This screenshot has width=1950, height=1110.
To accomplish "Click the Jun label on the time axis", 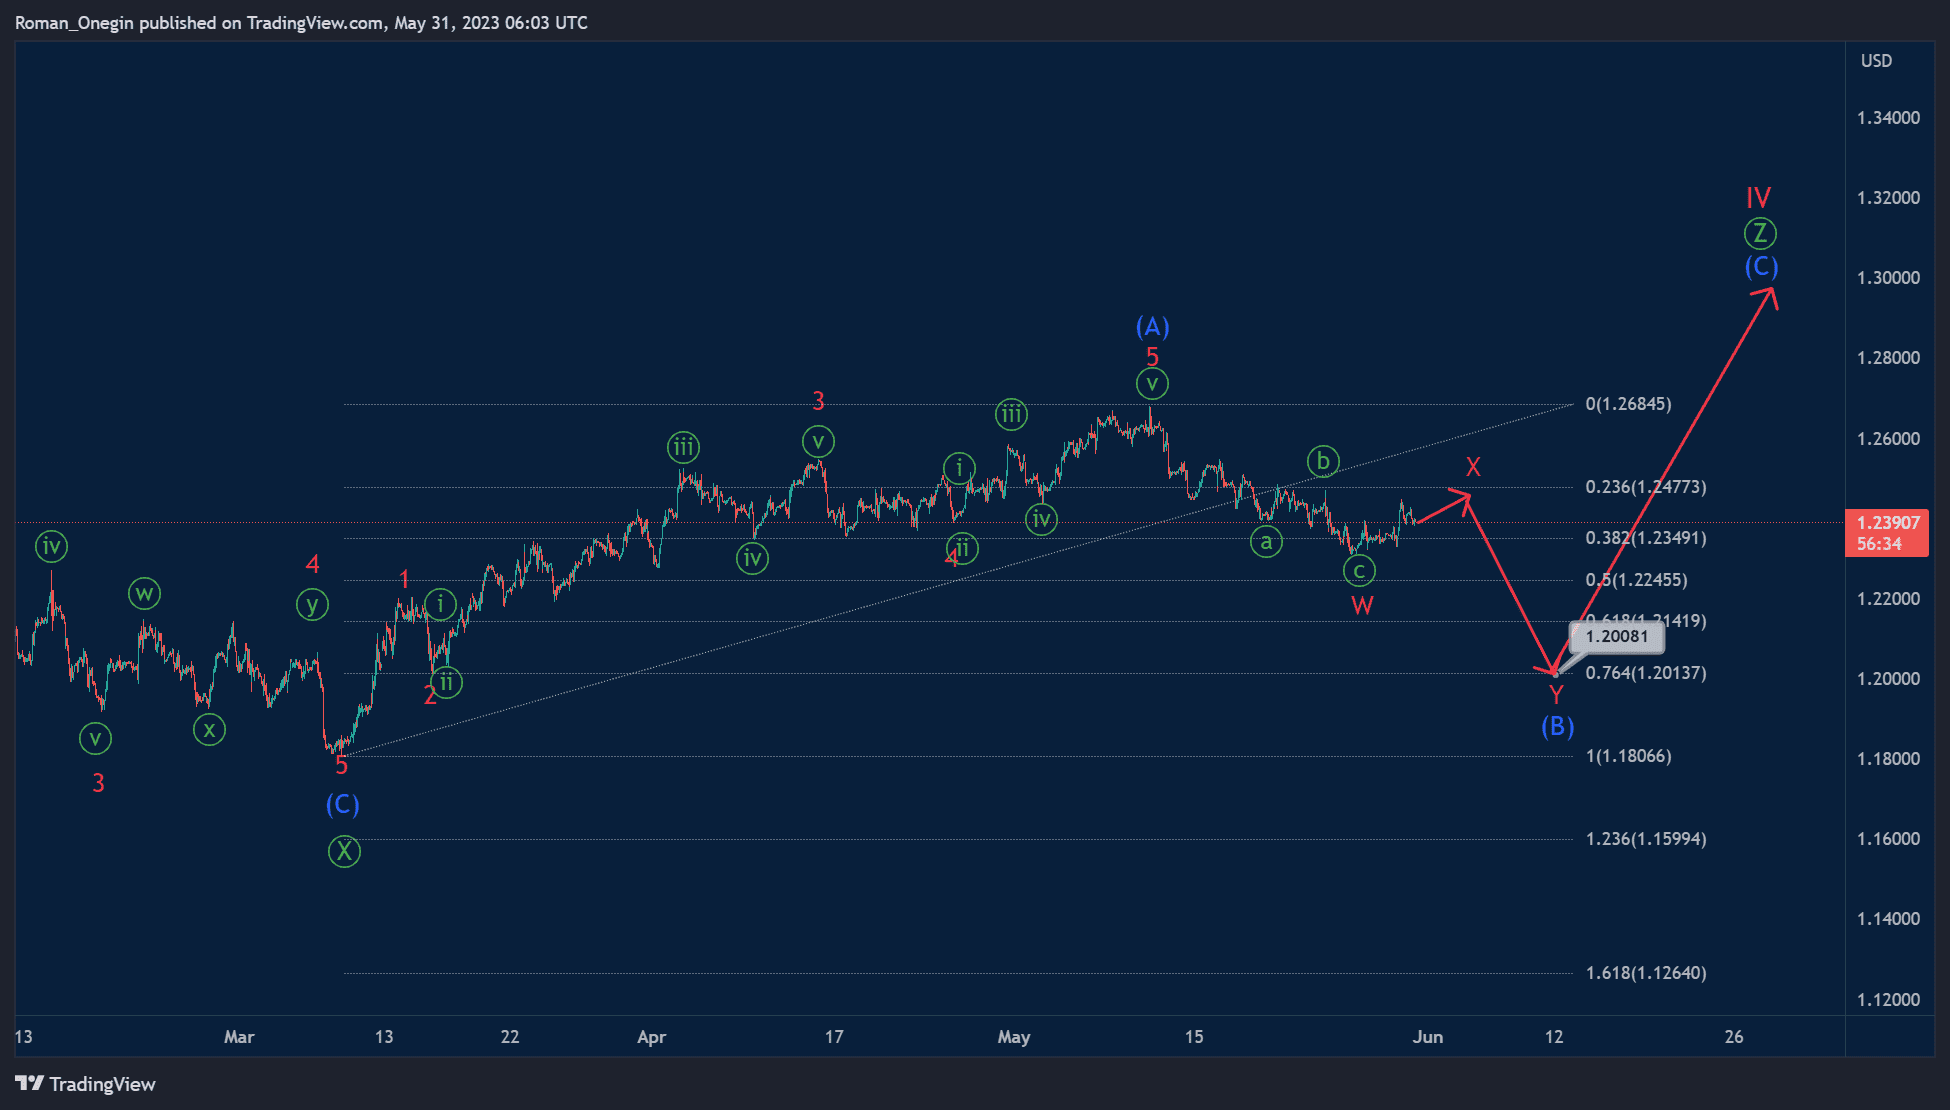I will pyautogui.click(x=1428, y=1037).
